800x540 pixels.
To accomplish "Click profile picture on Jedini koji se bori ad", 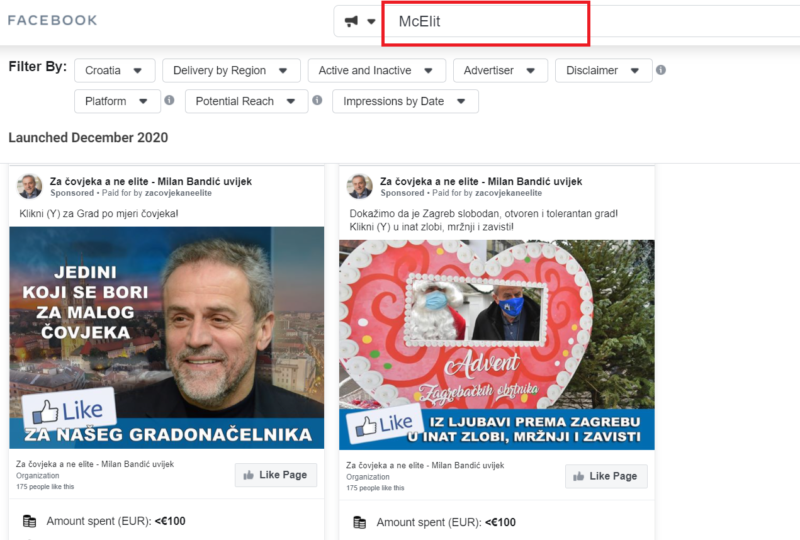I will [x=30, y=186].
